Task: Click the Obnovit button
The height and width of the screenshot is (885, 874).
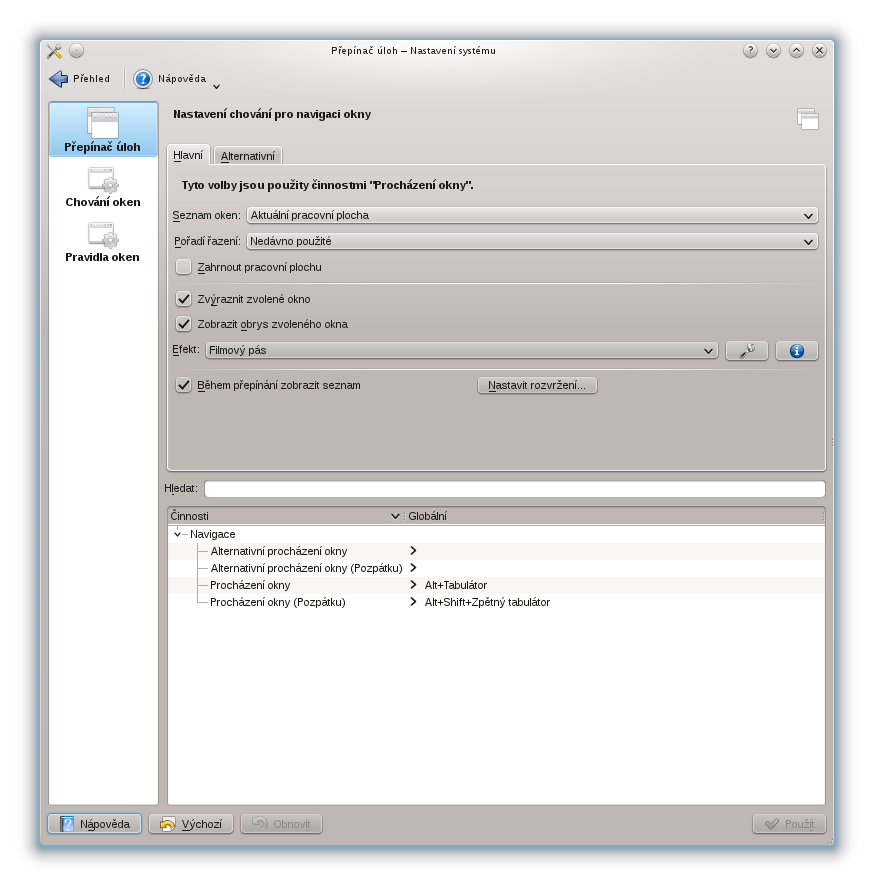Action: tap(281, 824)
